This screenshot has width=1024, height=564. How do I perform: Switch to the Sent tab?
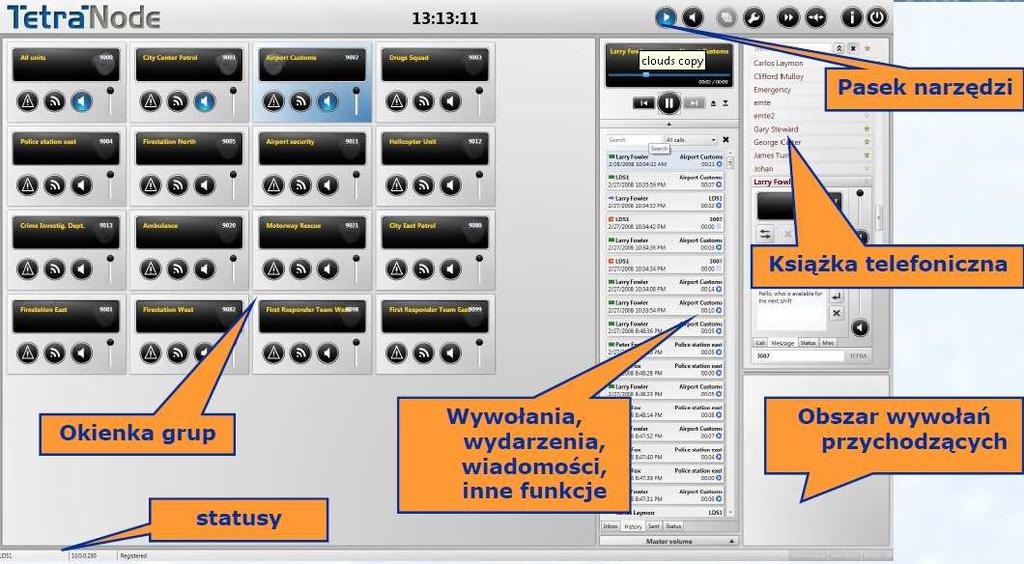(654, 526)
